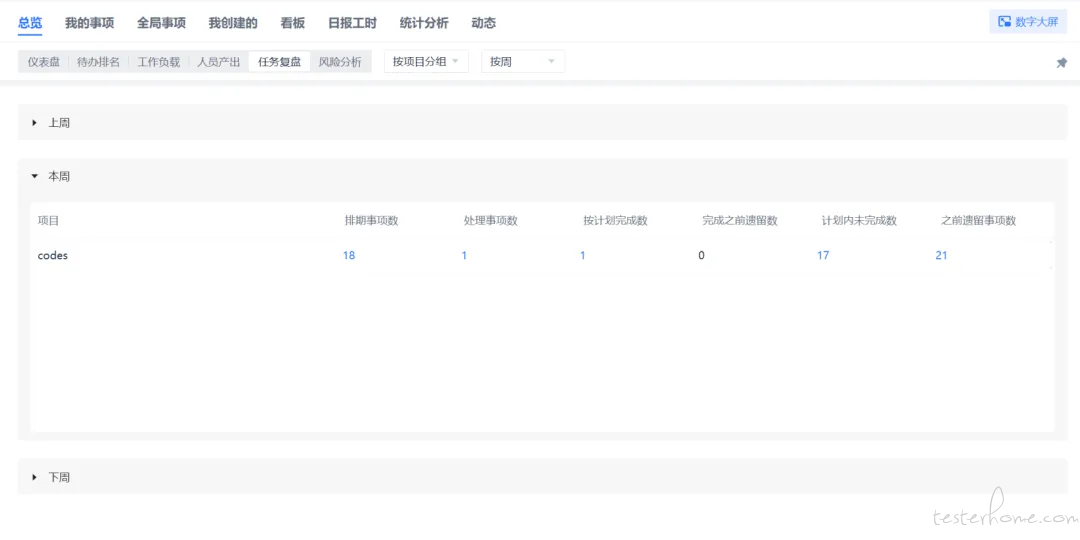This screenshot has height=540, width=1080.
Task: Open the 统计分析 tab
Action: pos(424,23)
